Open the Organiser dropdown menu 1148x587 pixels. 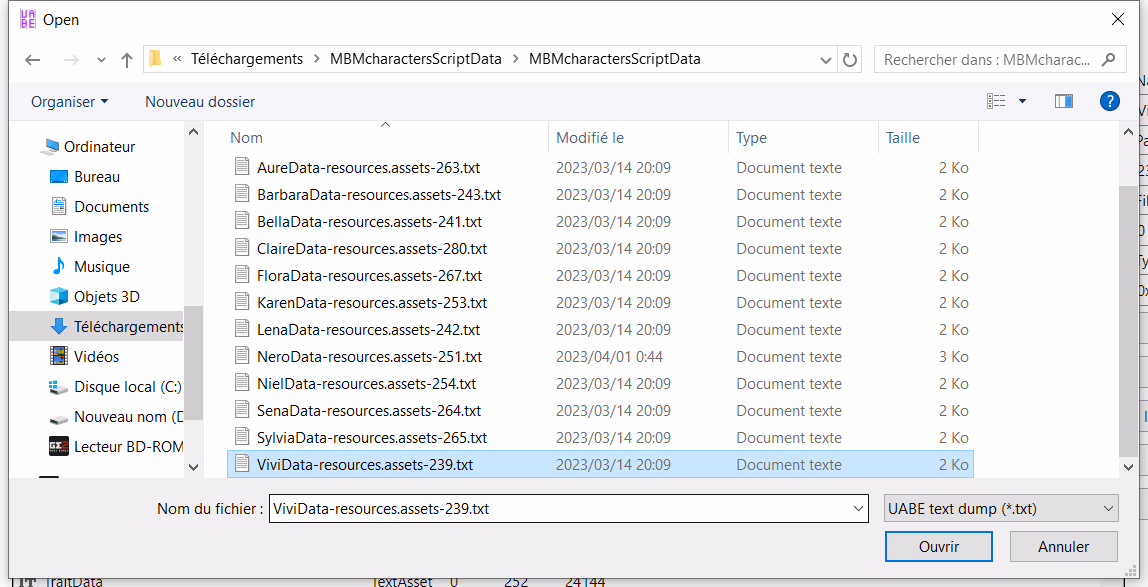[69, 102]
